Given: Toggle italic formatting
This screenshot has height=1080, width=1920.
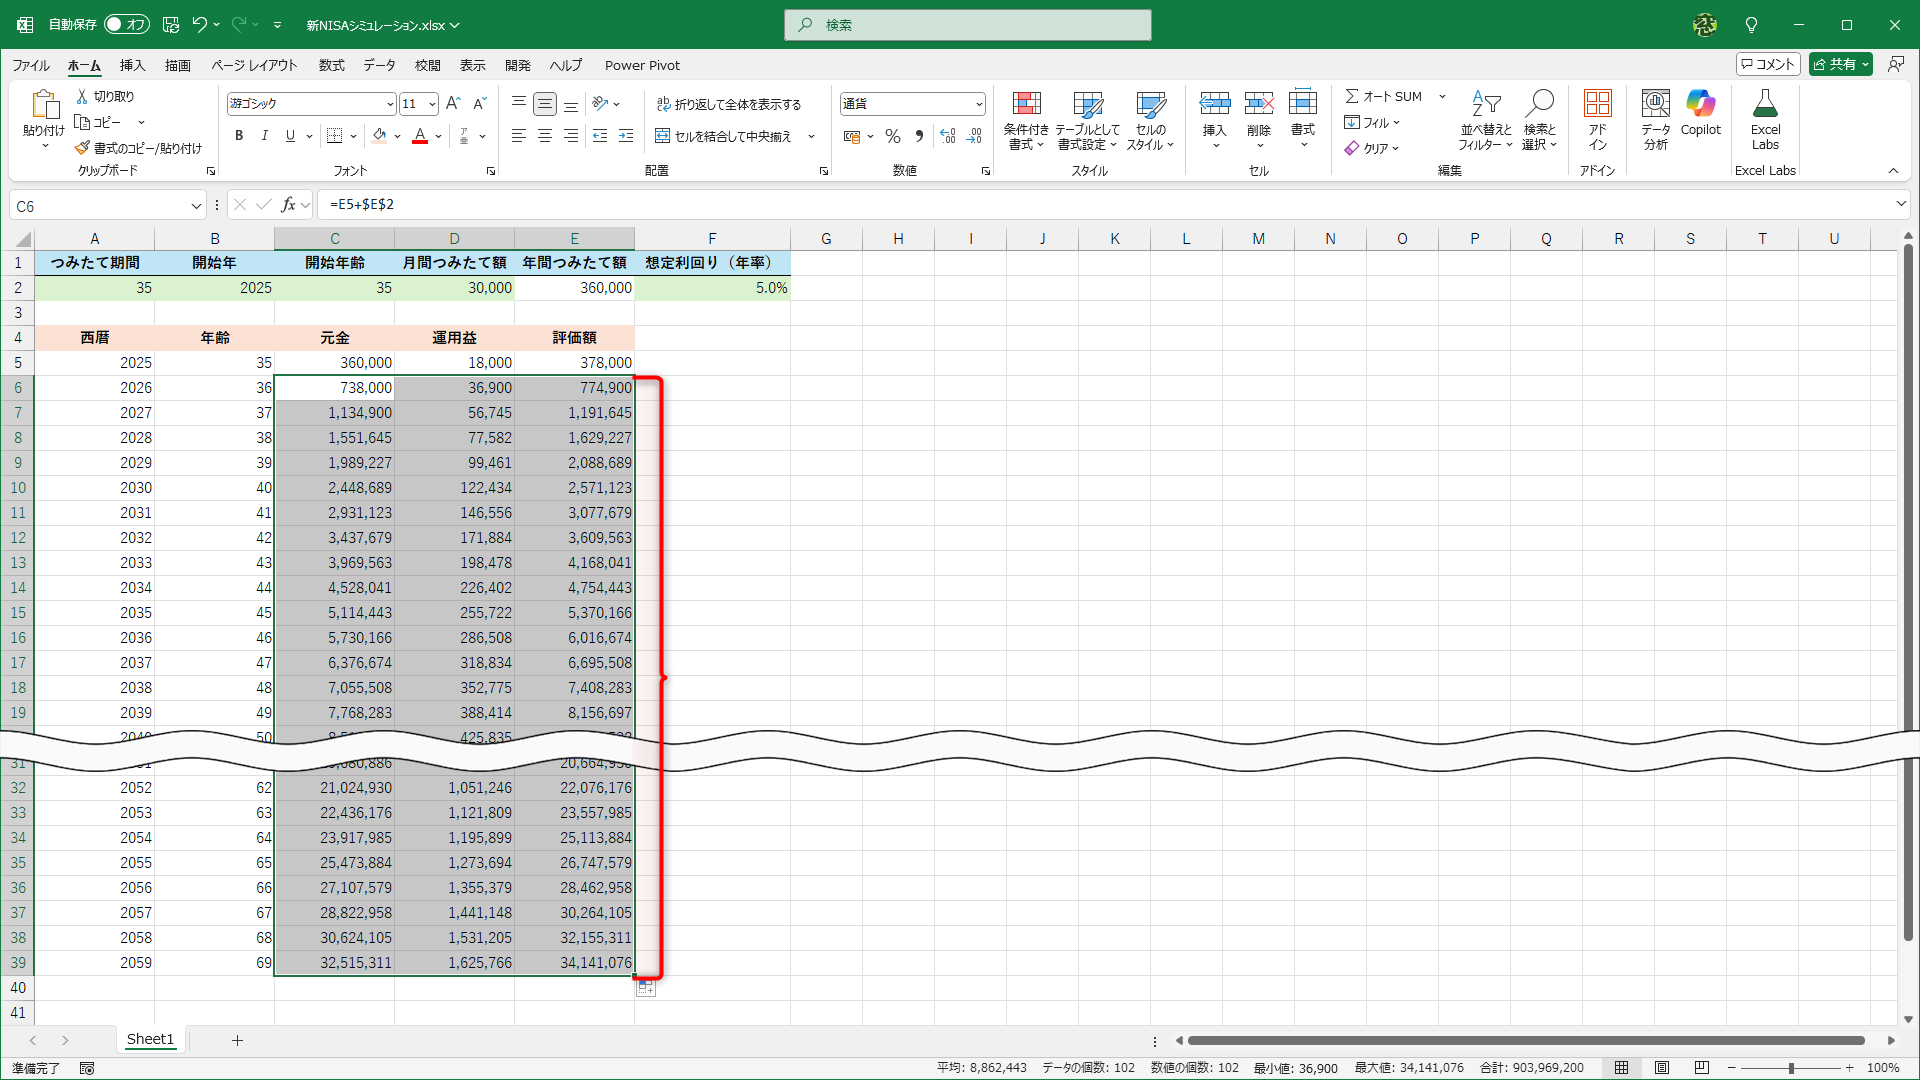Looking at the screenshot, I should pyautogui.click(x=264, y=136).
